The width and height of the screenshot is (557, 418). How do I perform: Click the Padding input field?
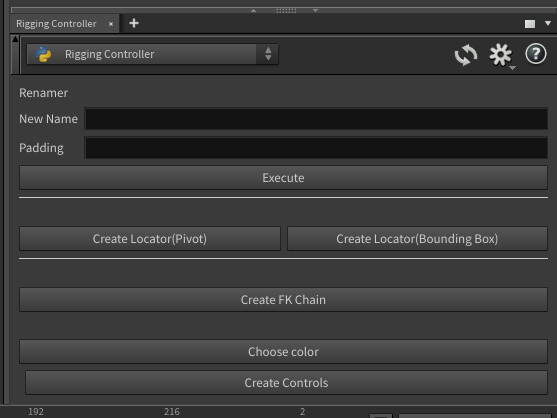point(316,148)
